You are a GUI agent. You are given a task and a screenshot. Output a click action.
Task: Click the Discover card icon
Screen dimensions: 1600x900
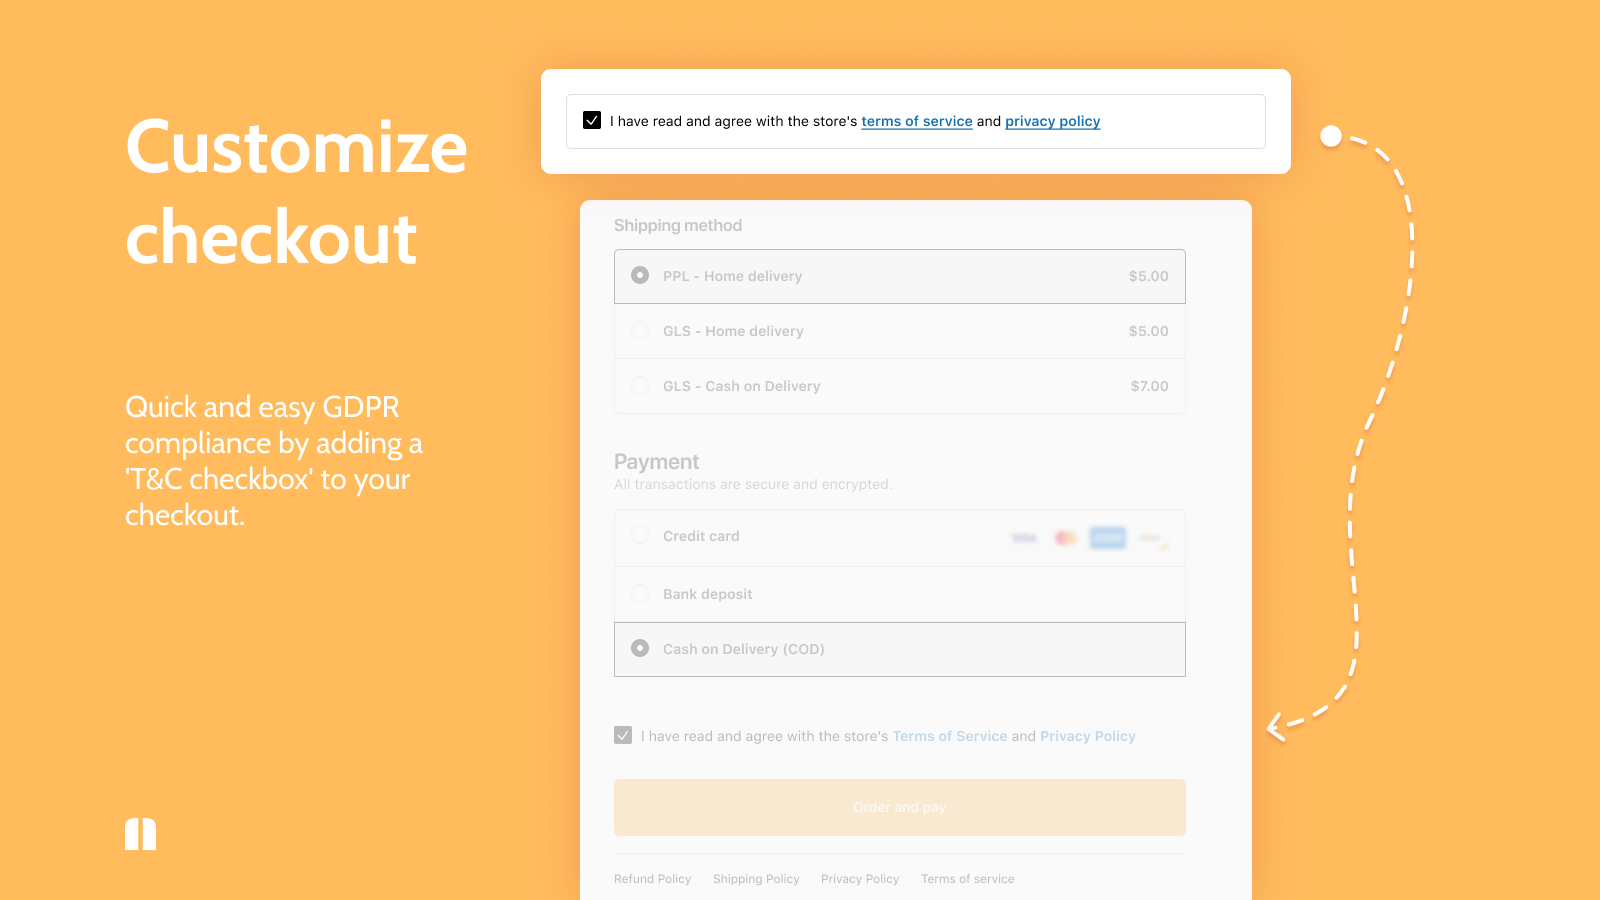click(1152, 538)
